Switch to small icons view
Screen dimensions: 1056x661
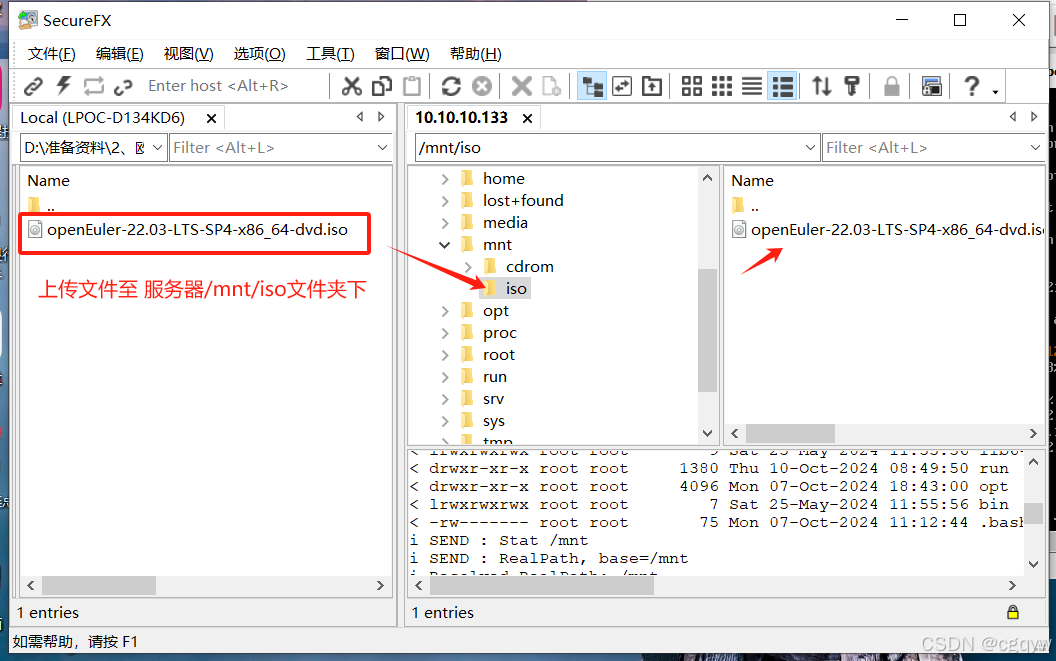[x=722, y=86]
